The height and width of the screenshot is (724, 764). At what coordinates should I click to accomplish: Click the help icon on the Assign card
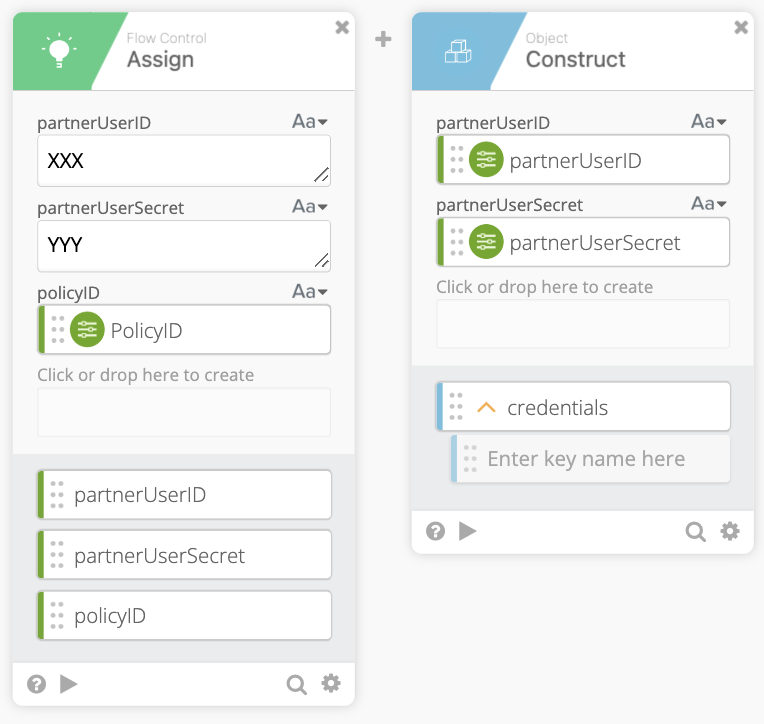(37, 684)
